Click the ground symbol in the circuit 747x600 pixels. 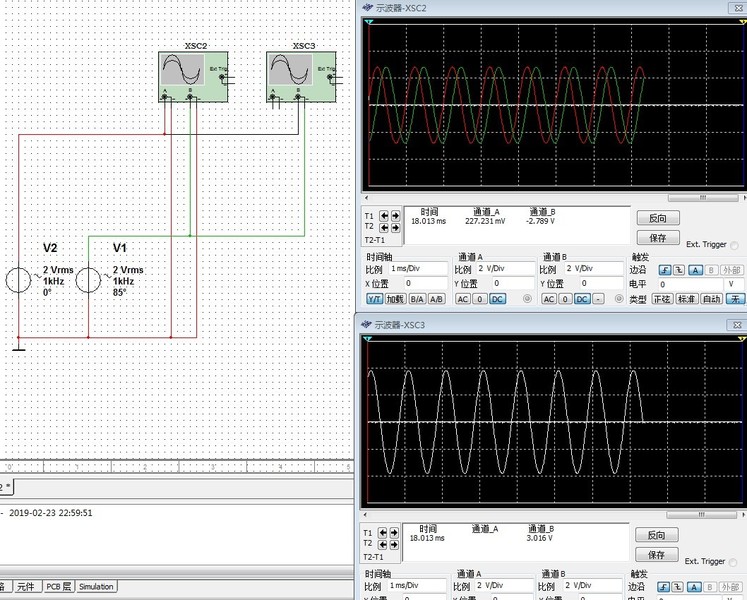[x=18, y=347]
